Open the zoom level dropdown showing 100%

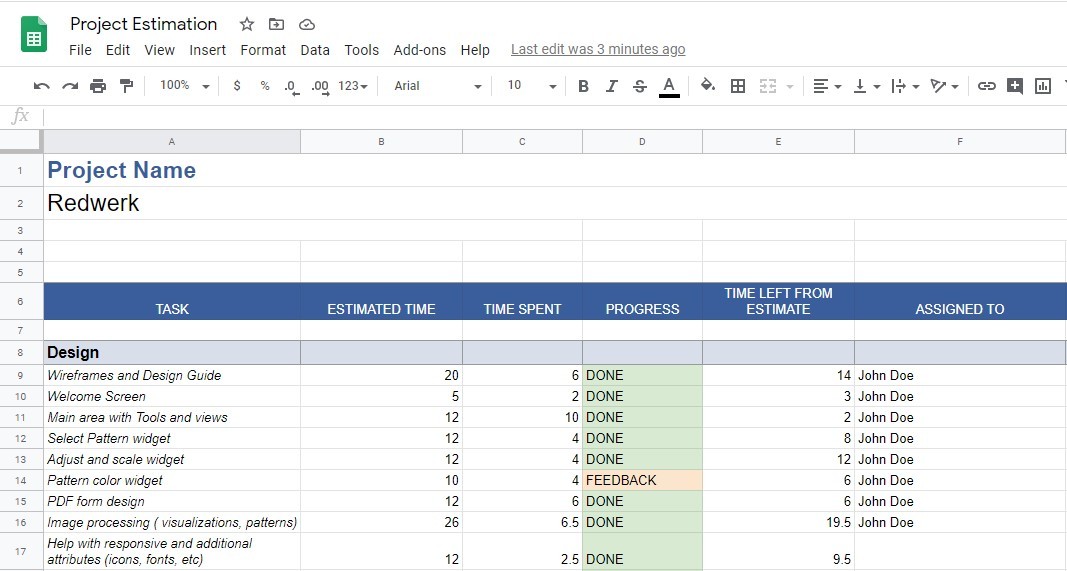pyautogui.click(x=184, y=86)
